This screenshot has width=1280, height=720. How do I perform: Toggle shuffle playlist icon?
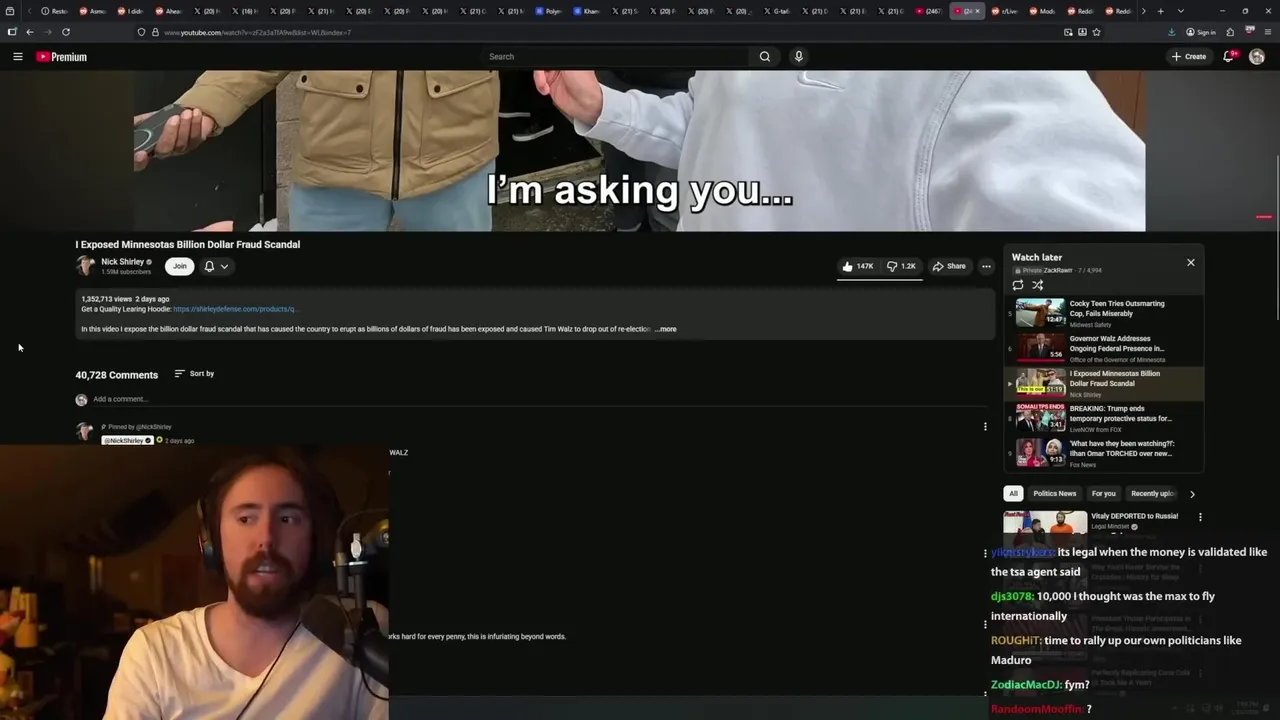[1038, 285]
